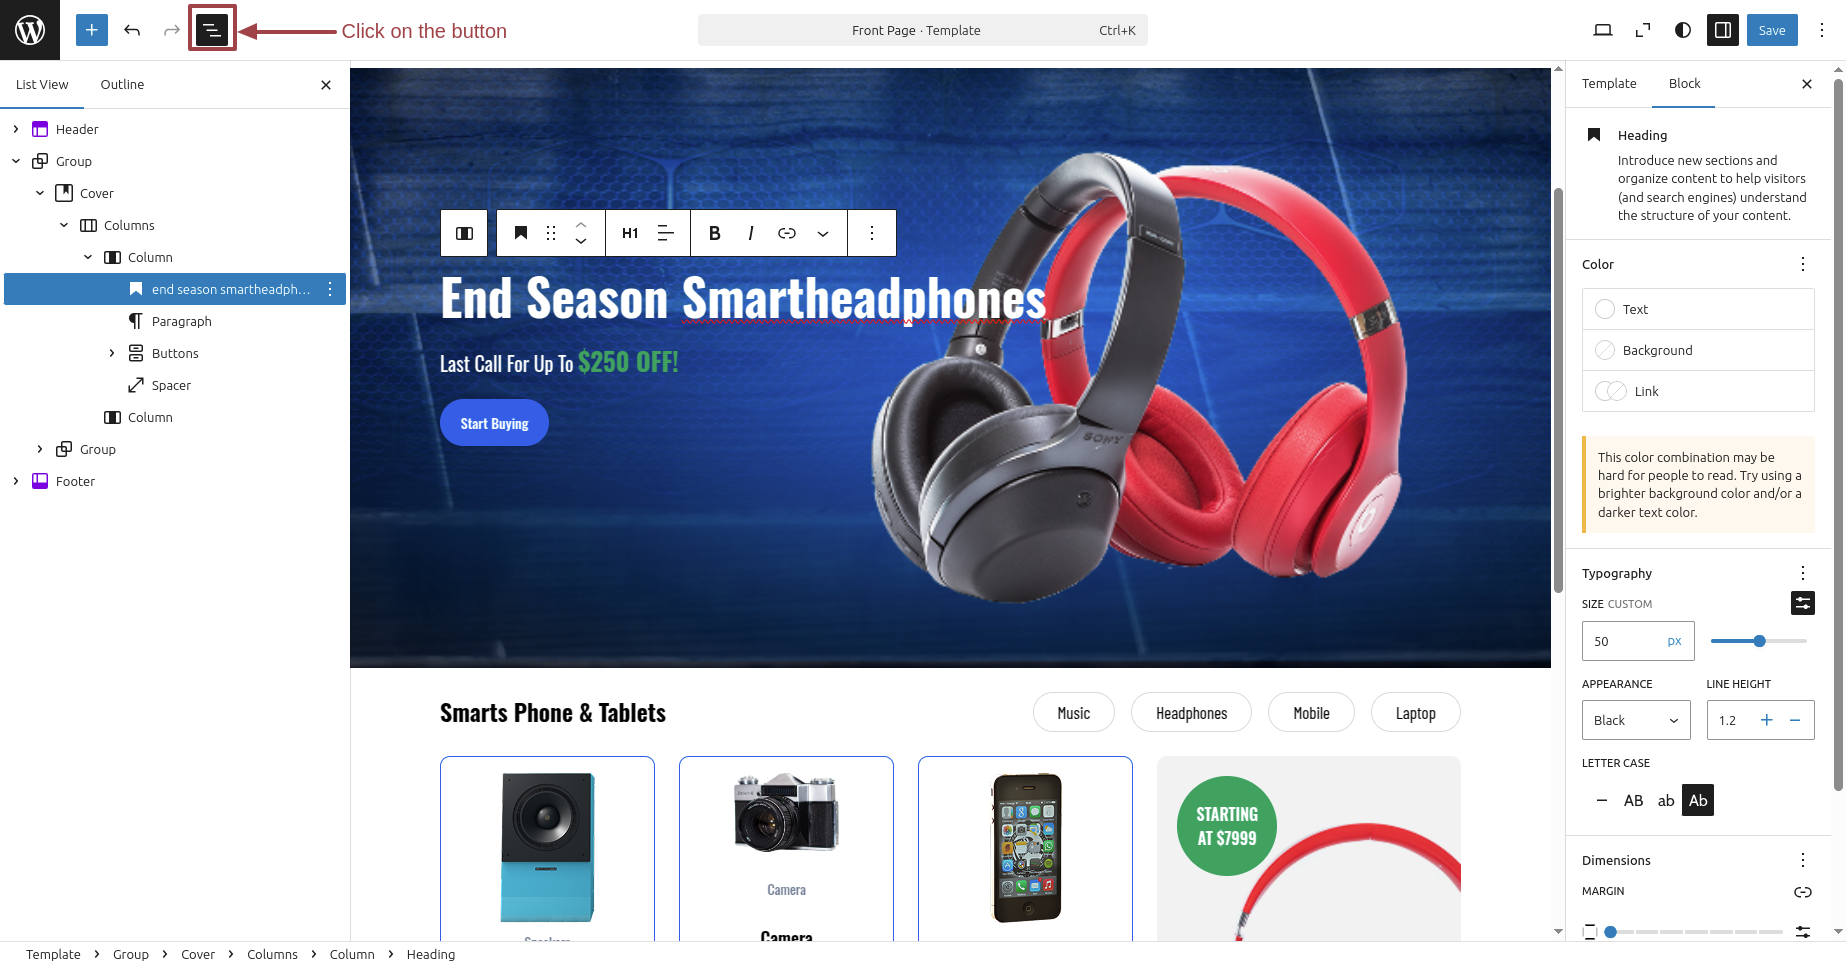Click the undo arrow icon
Viewport: 1846px width, 966px height.
pos(132,30)
